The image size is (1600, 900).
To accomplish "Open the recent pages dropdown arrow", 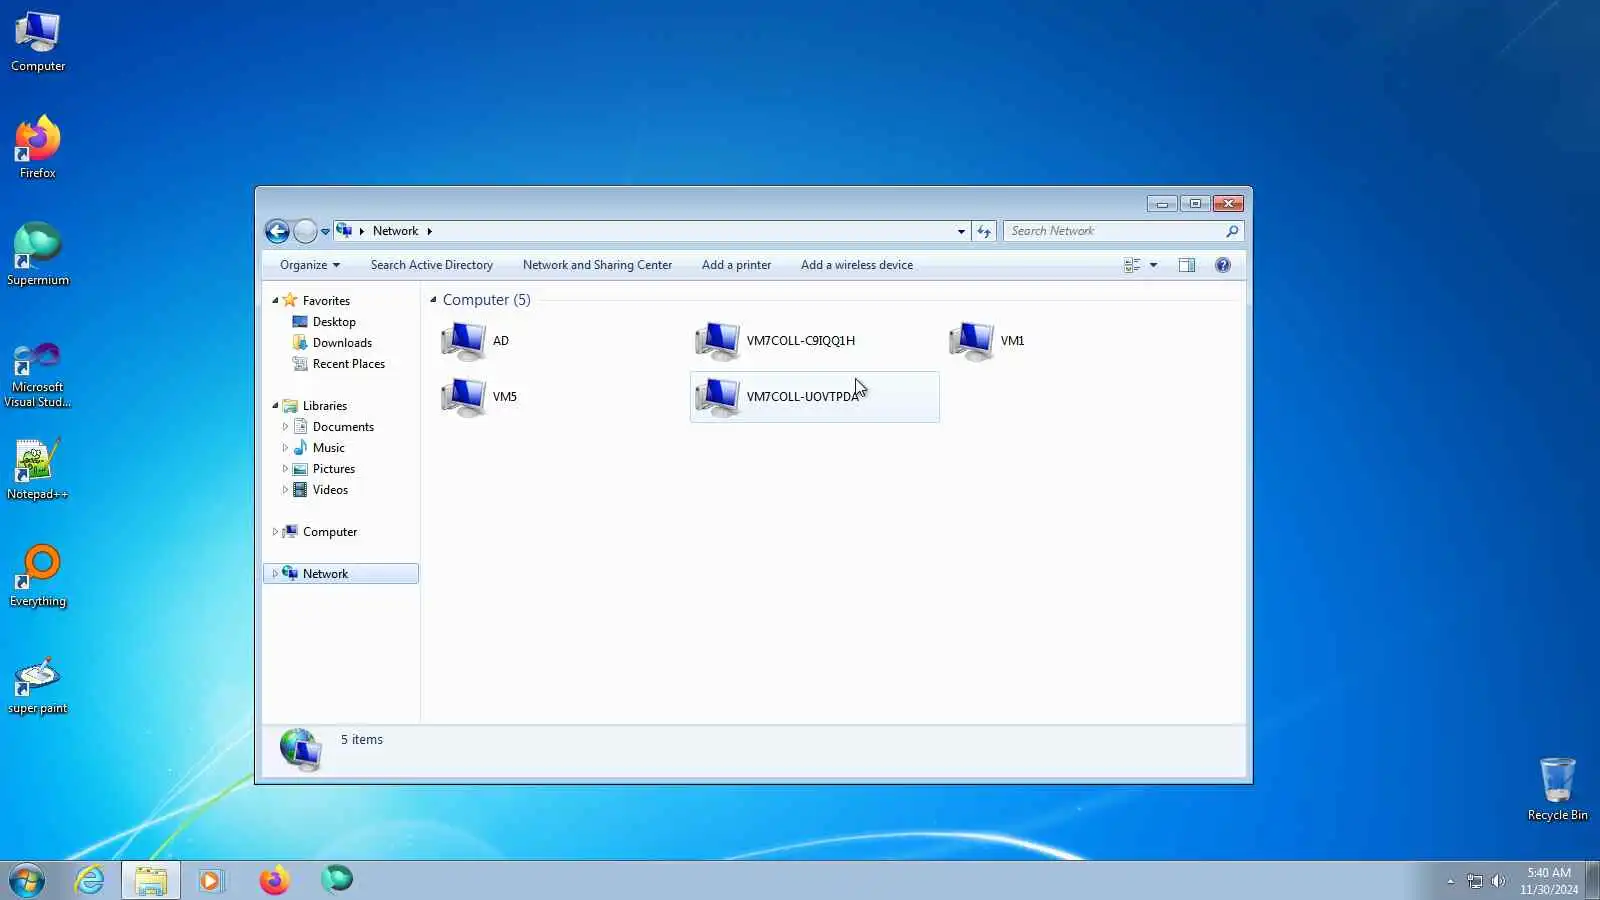I will [x=325, y=232].
